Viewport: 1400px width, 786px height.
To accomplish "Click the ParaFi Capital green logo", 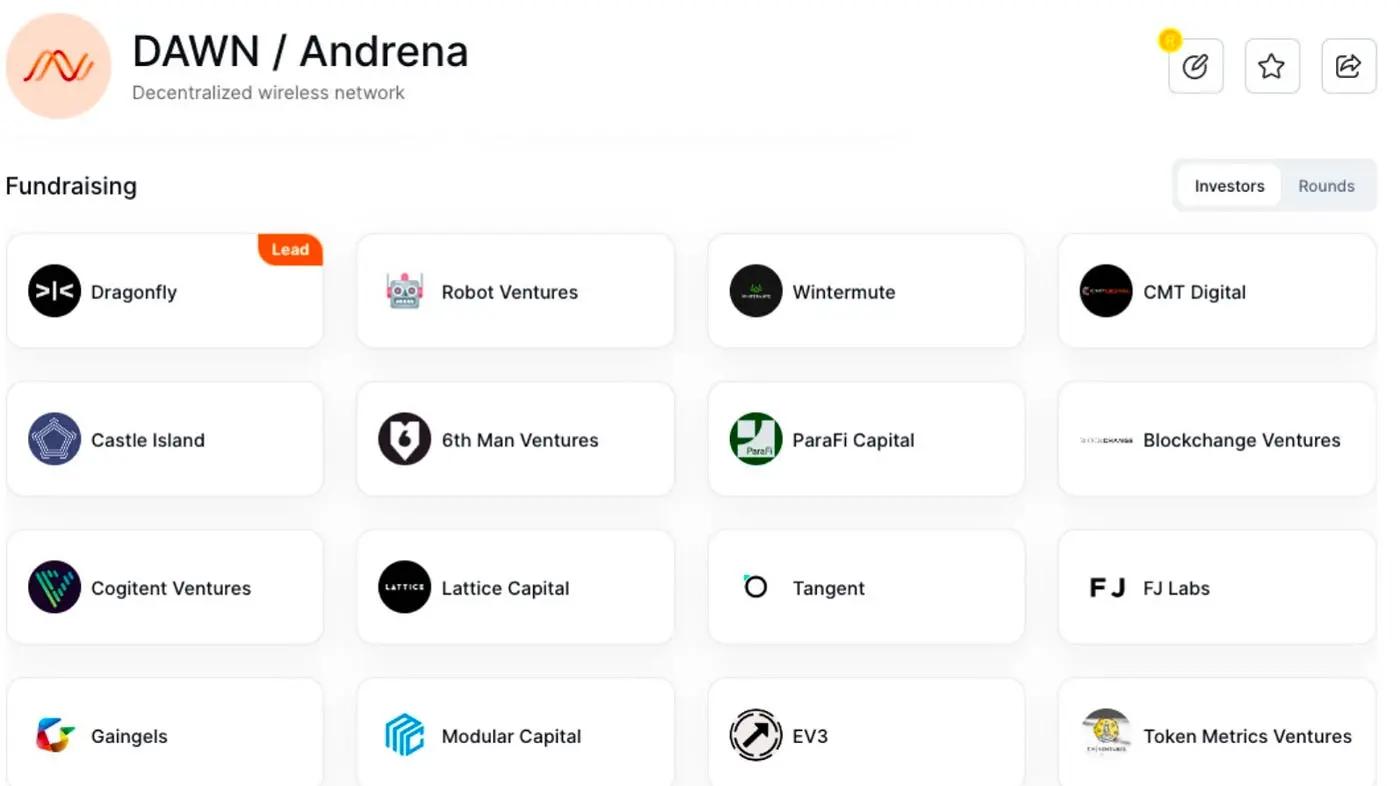I will pyautogui.click(x=756, y=439).
